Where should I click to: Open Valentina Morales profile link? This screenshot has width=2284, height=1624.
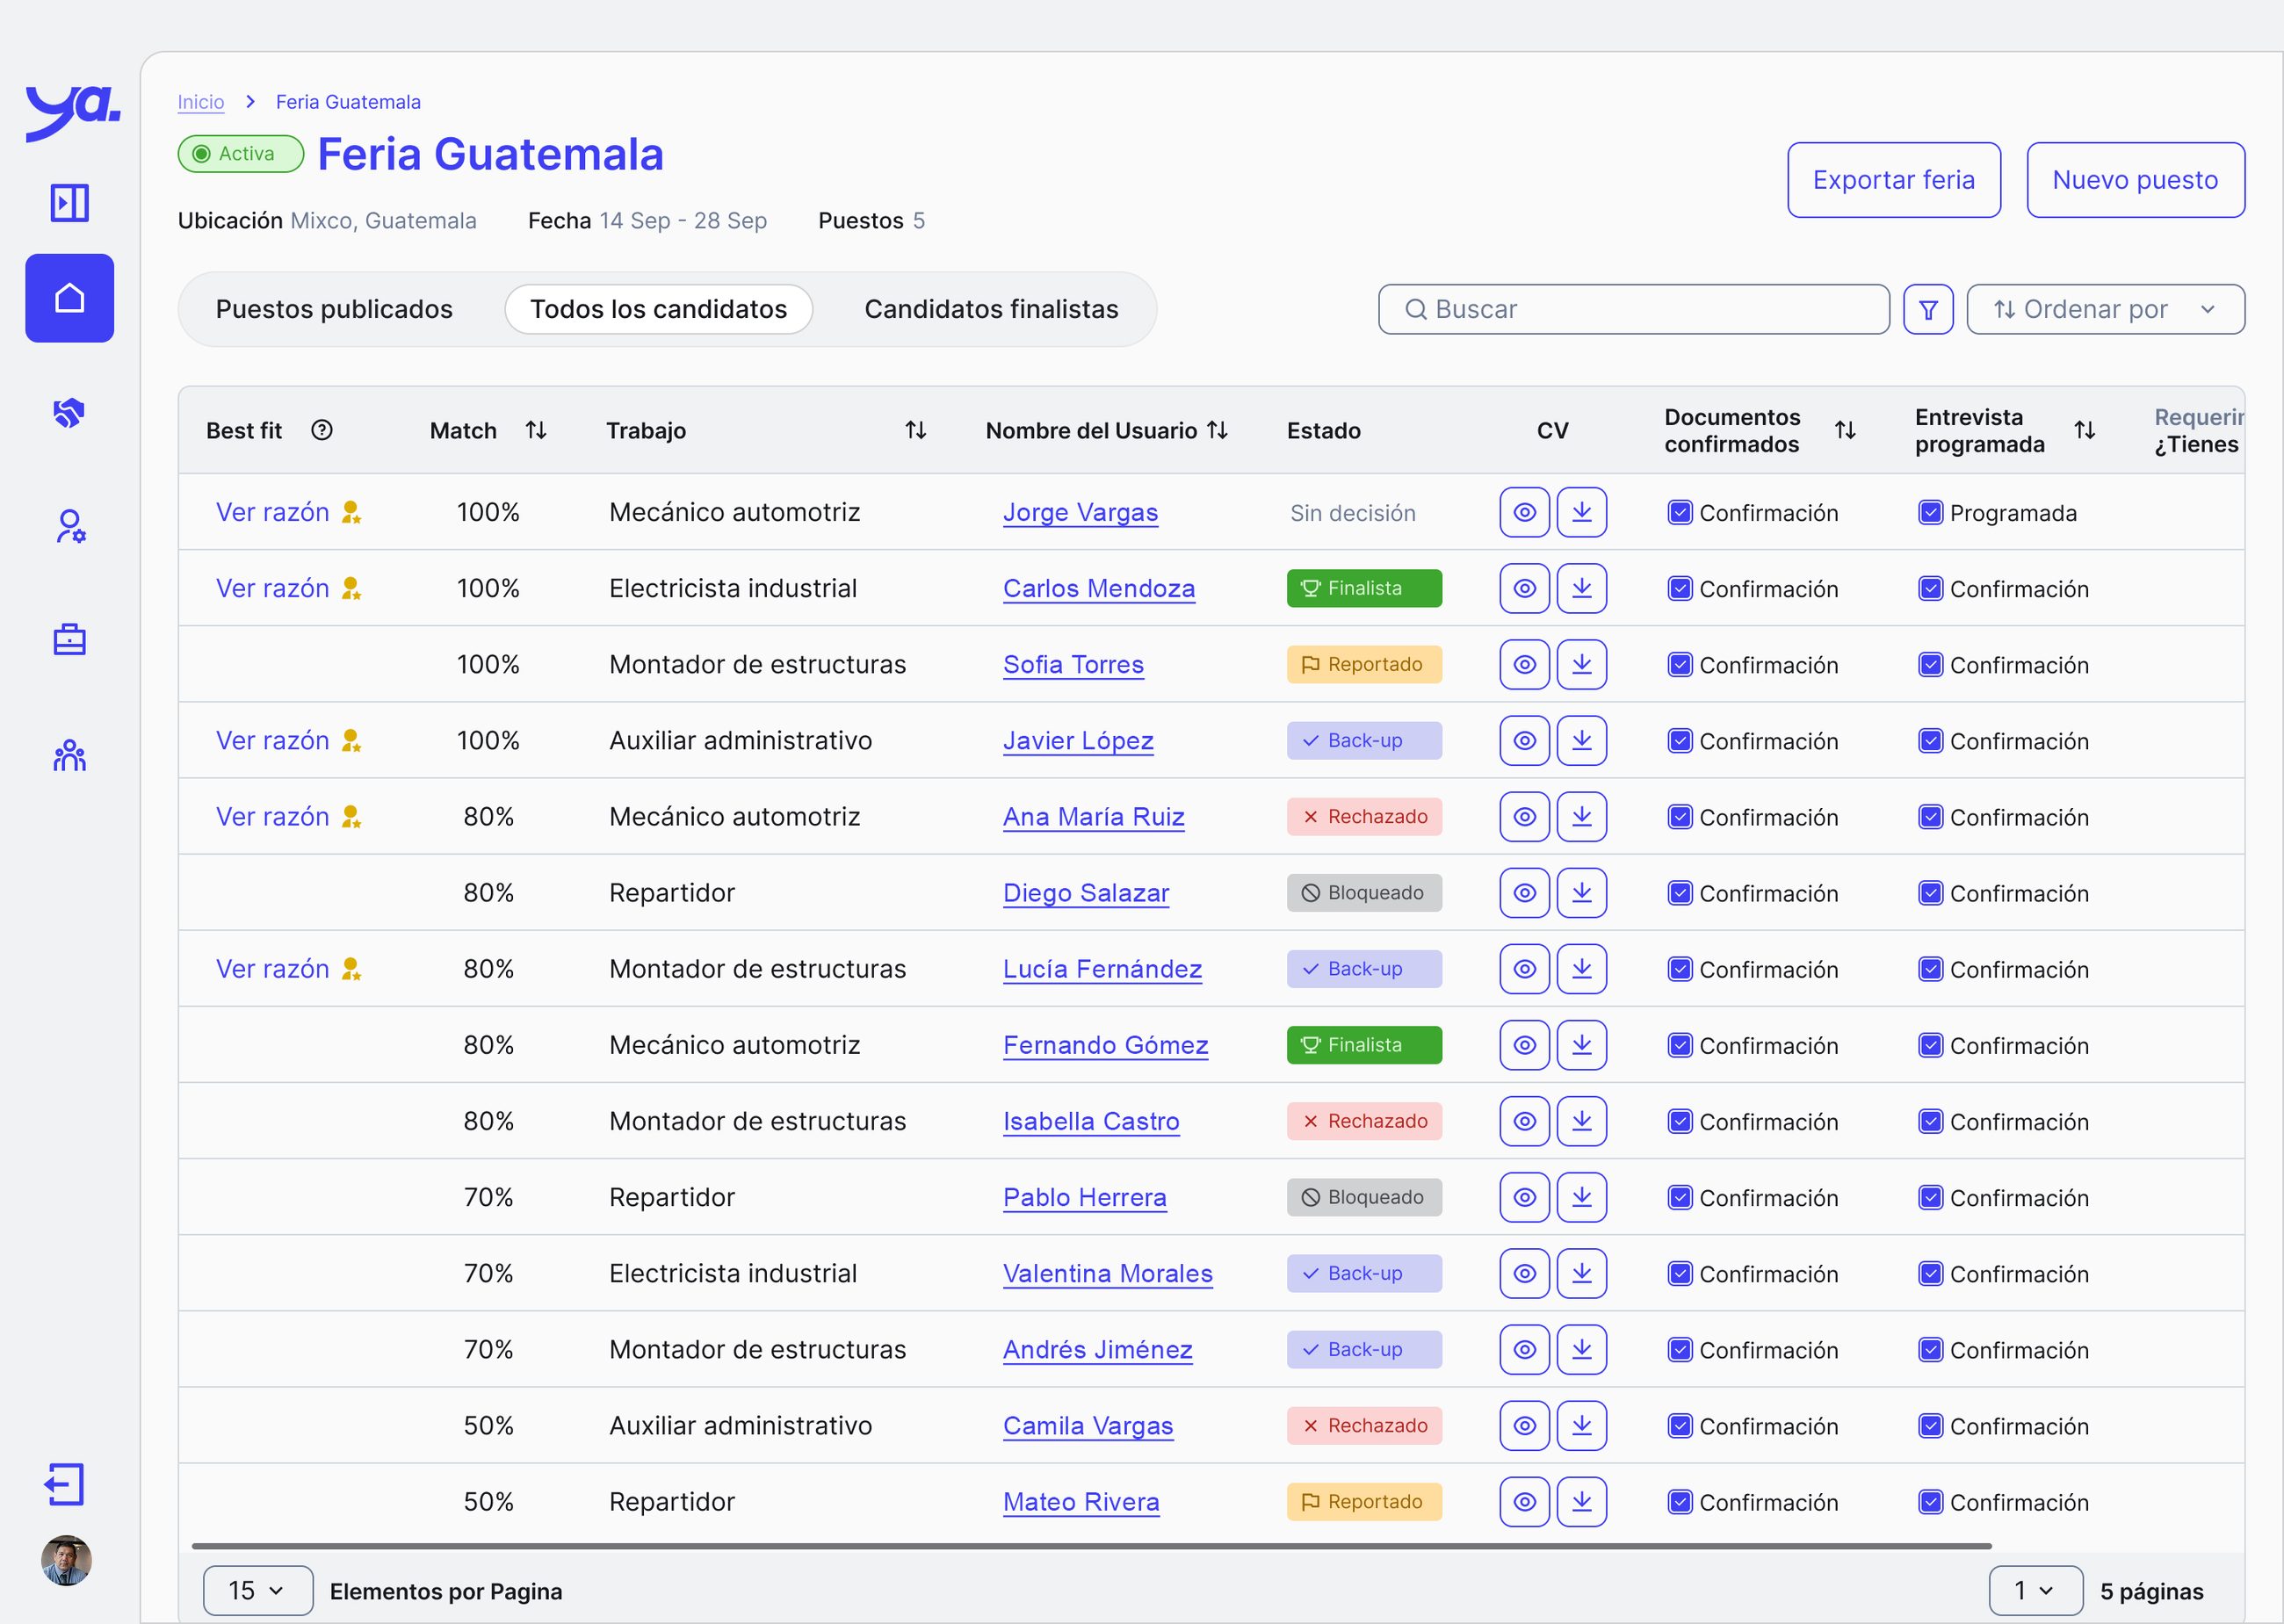1108,1274
